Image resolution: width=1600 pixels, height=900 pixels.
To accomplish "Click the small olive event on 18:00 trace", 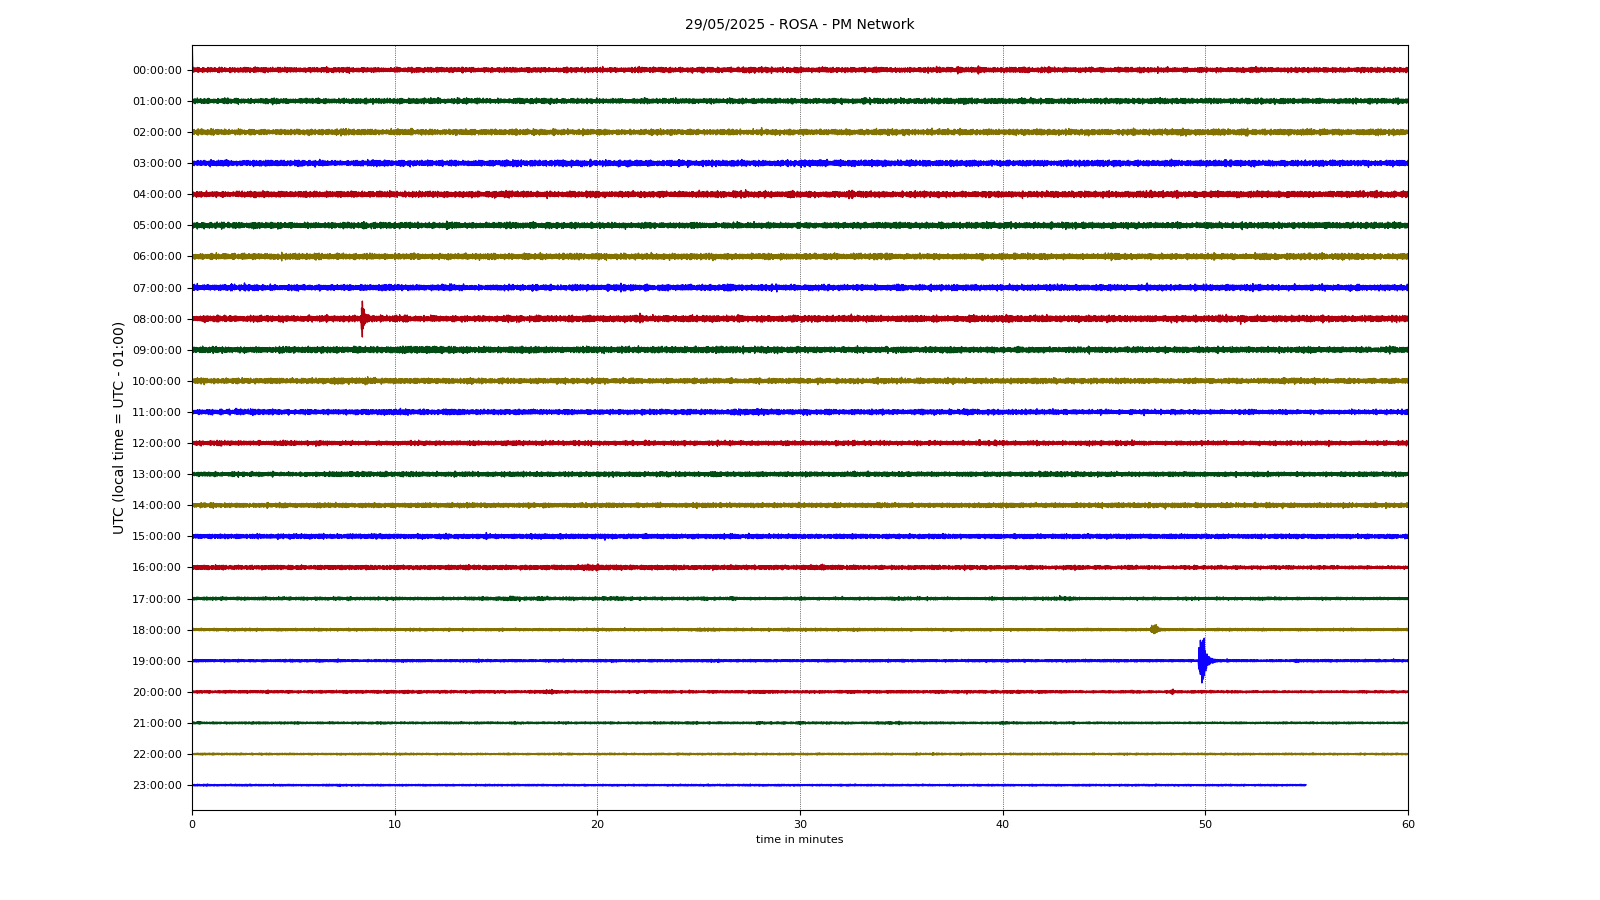I will (1154, 629).
